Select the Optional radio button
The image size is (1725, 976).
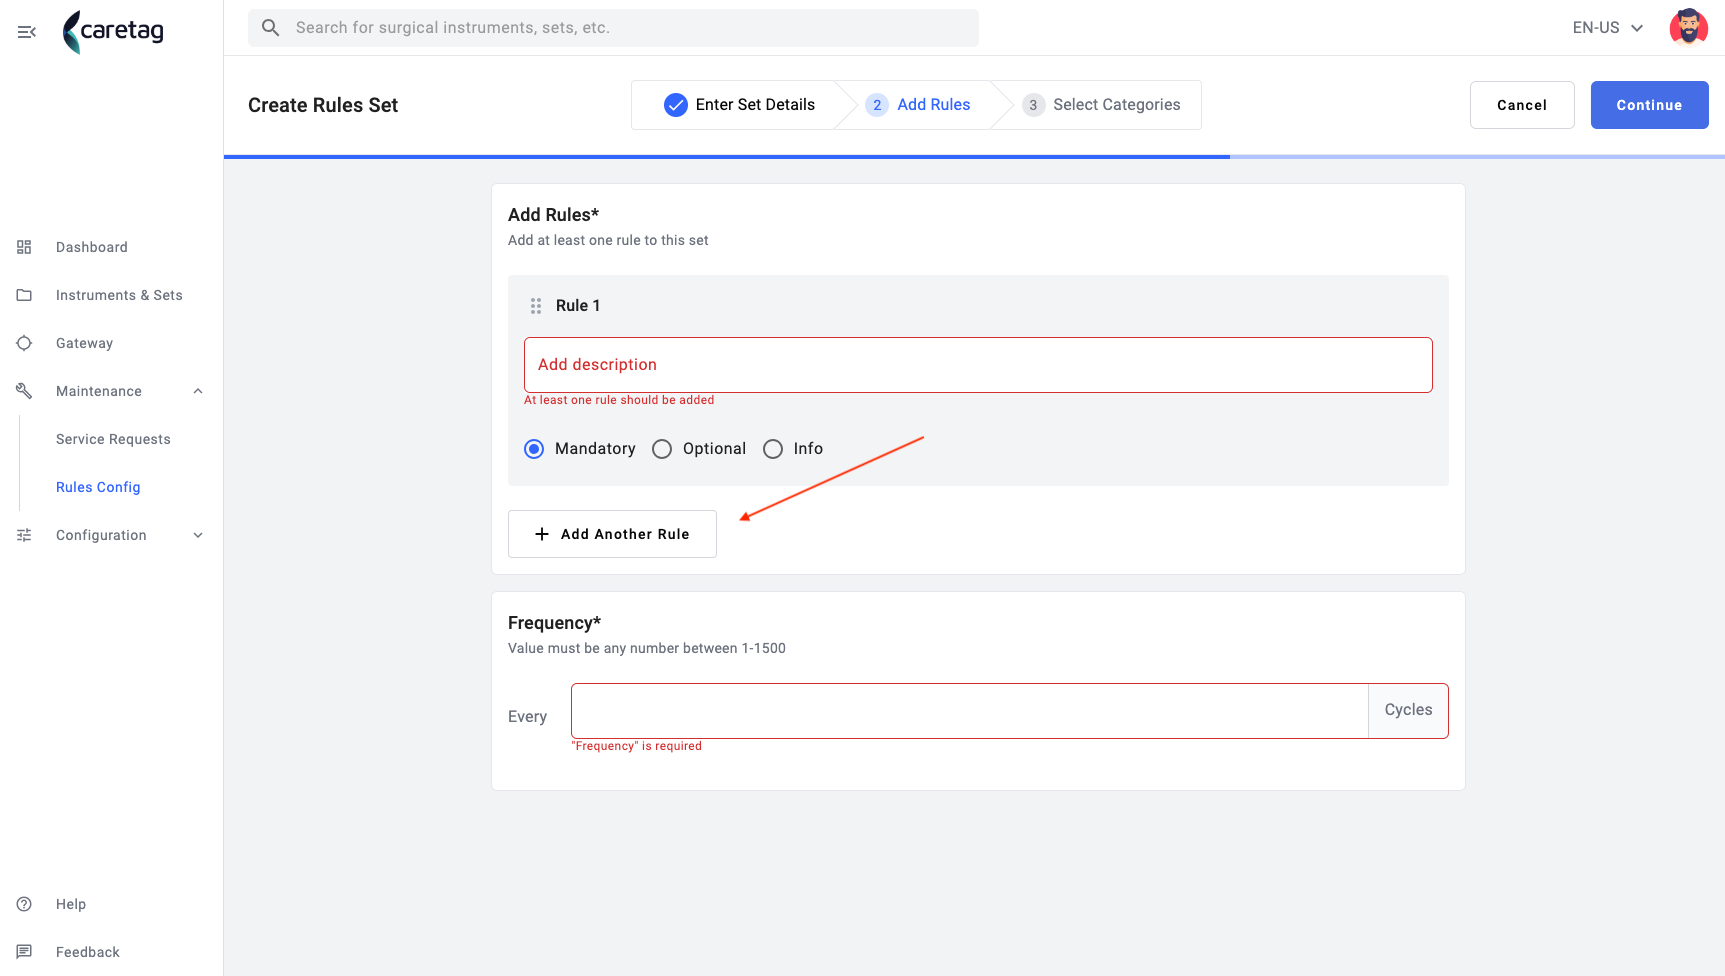click(662, 449)
